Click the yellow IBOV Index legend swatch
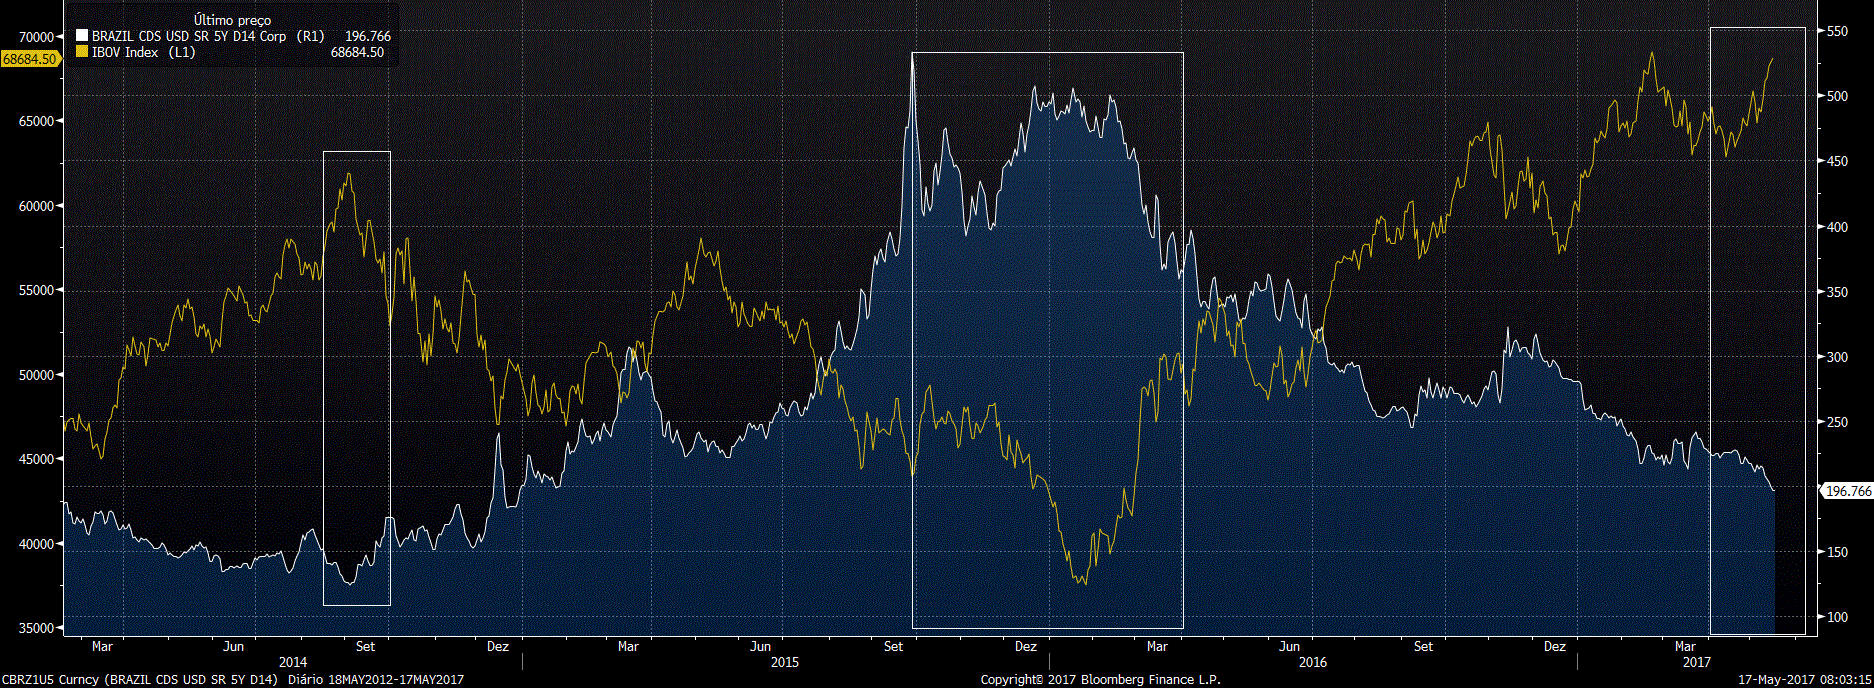 tap(82, 52)
